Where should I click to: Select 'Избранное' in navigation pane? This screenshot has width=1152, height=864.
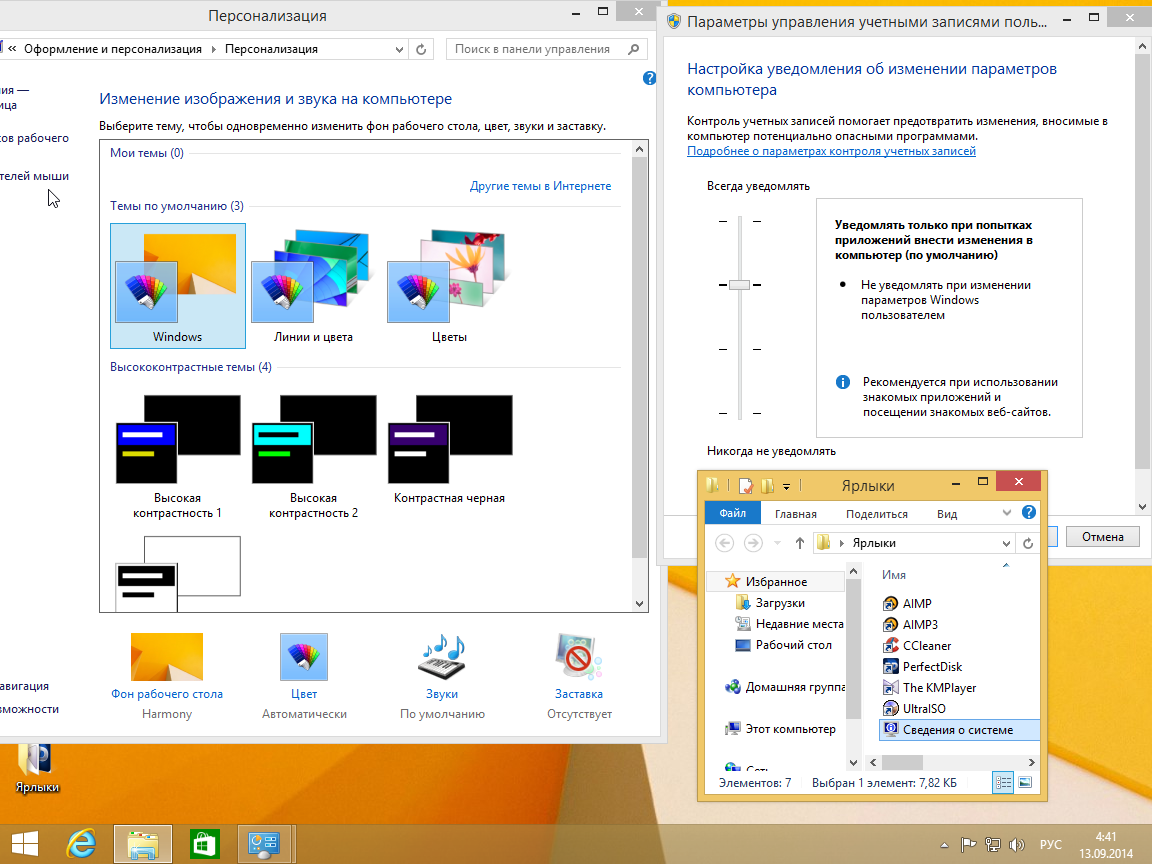(x=776, y=581)
